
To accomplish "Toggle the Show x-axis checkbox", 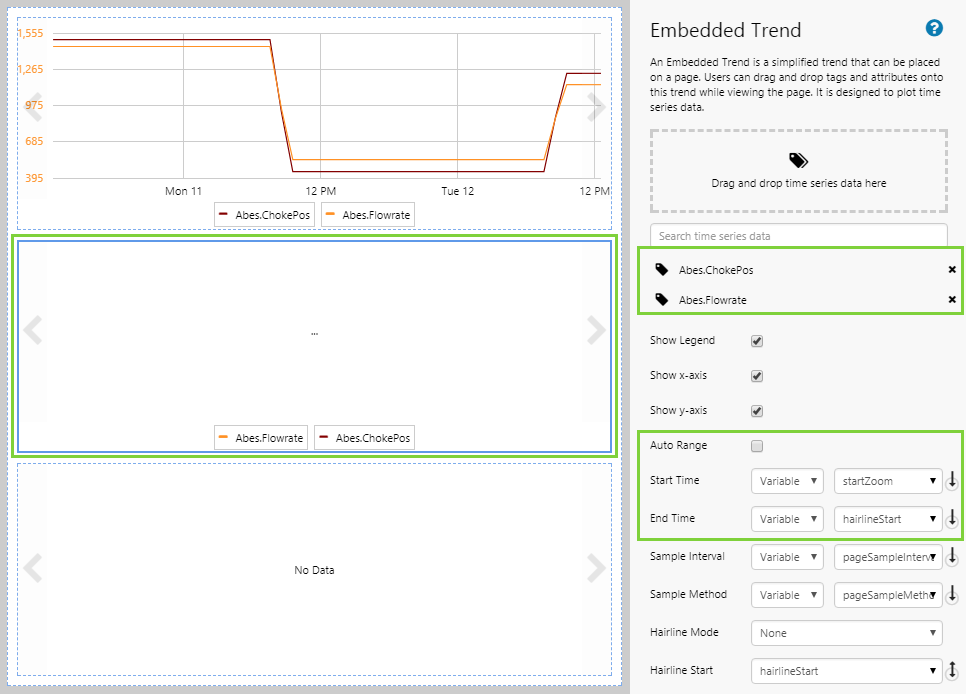I will coord(757,377).
